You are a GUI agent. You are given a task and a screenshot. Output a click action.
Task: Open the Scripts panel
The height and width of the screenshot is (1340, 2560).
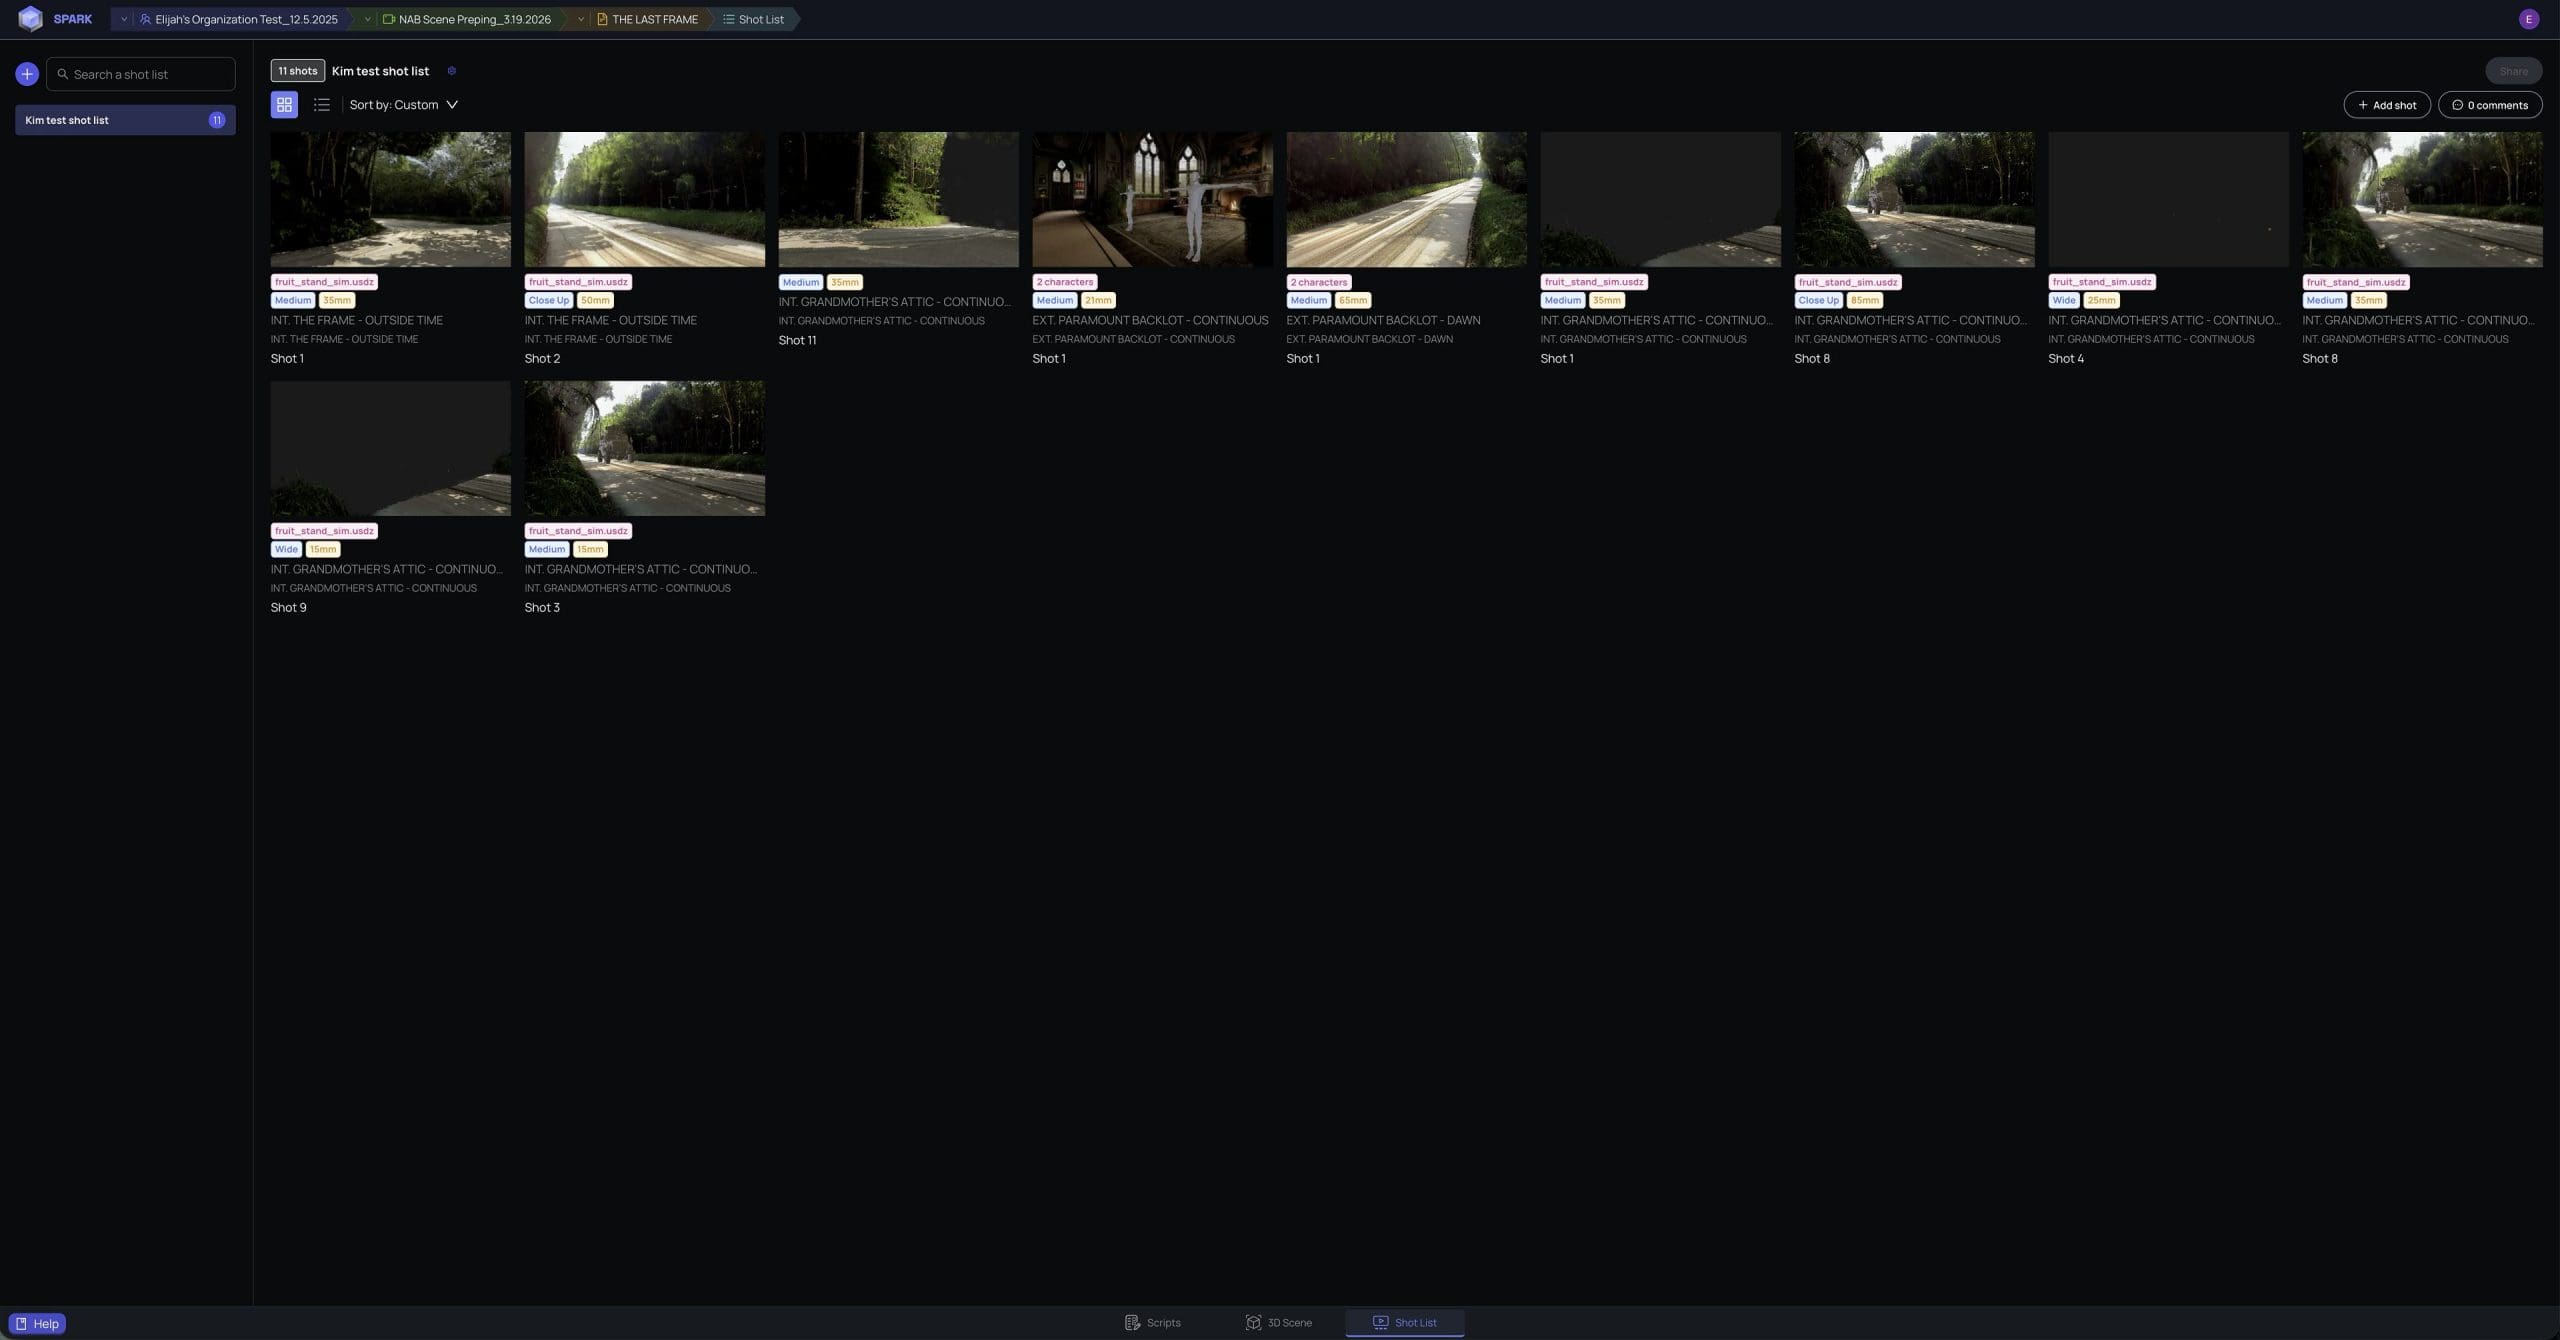point(1153,1322)
